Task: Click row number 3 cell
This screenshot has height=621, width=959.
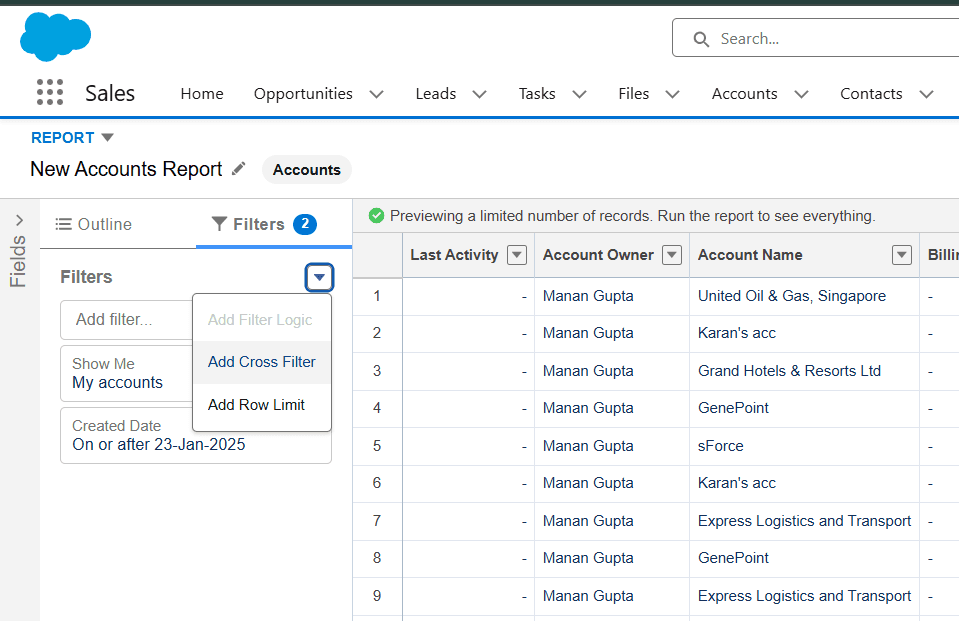Action: (x=377, y=371)
